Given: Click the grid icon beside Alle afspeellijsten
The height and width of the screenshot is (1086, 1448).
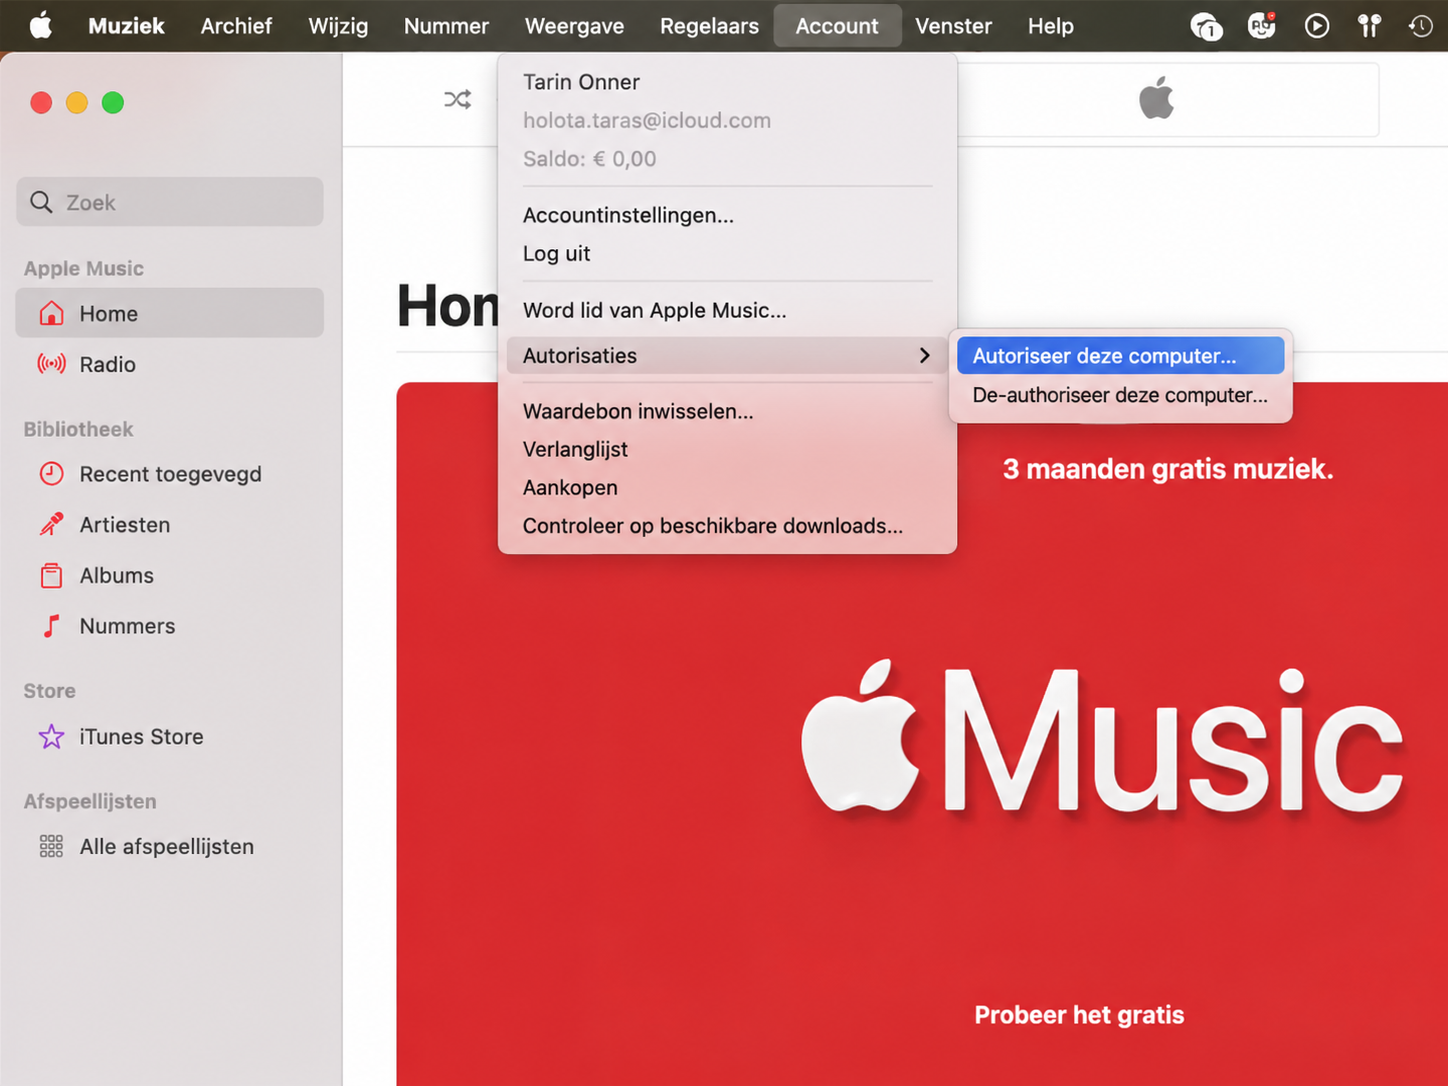Looking at the screenshot, I should click(x=51, y=847).
